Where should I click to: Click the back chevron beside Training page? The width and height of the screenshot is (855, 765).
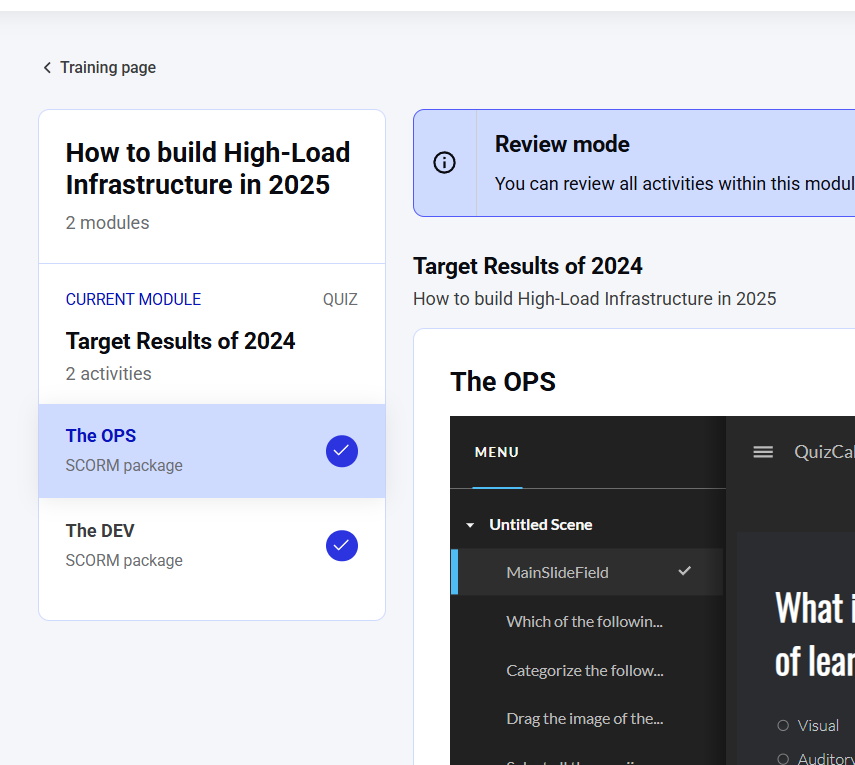pos(47,68)
